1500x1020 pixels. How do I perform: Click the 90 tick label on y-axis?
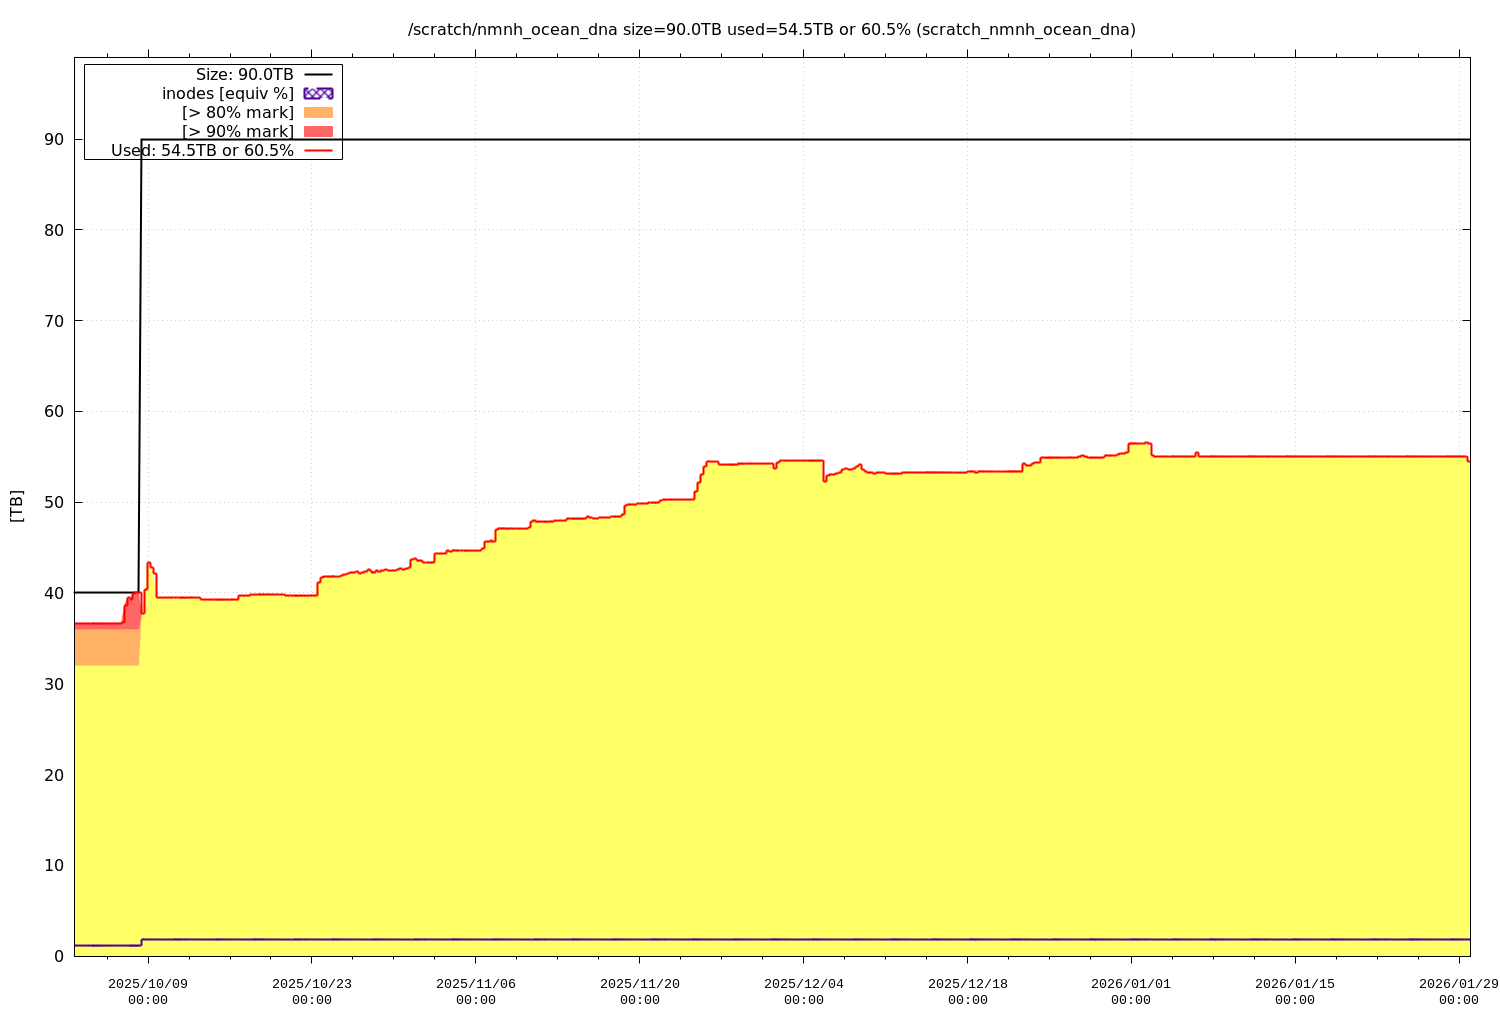coord(54,139)
